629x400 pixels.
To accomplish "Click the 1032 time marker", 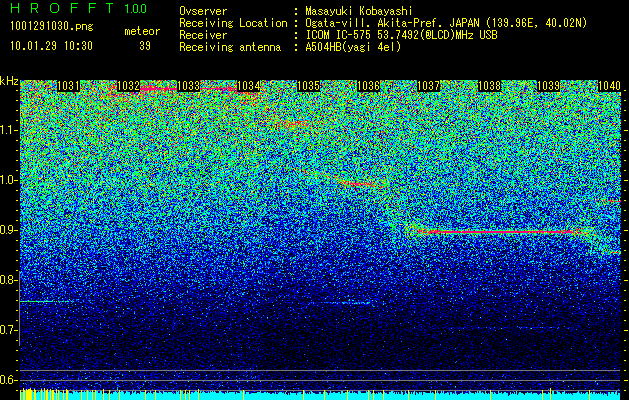I will pyautogui.click(x=128, y=86).
